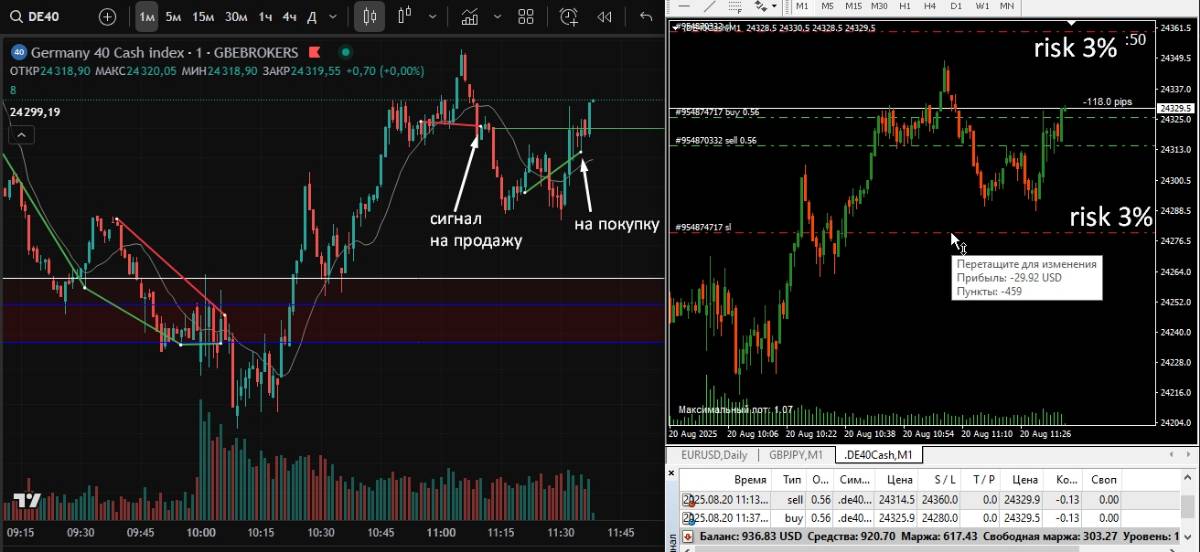
Task: Click the undo arrow icon
Action: click(645, 17)
